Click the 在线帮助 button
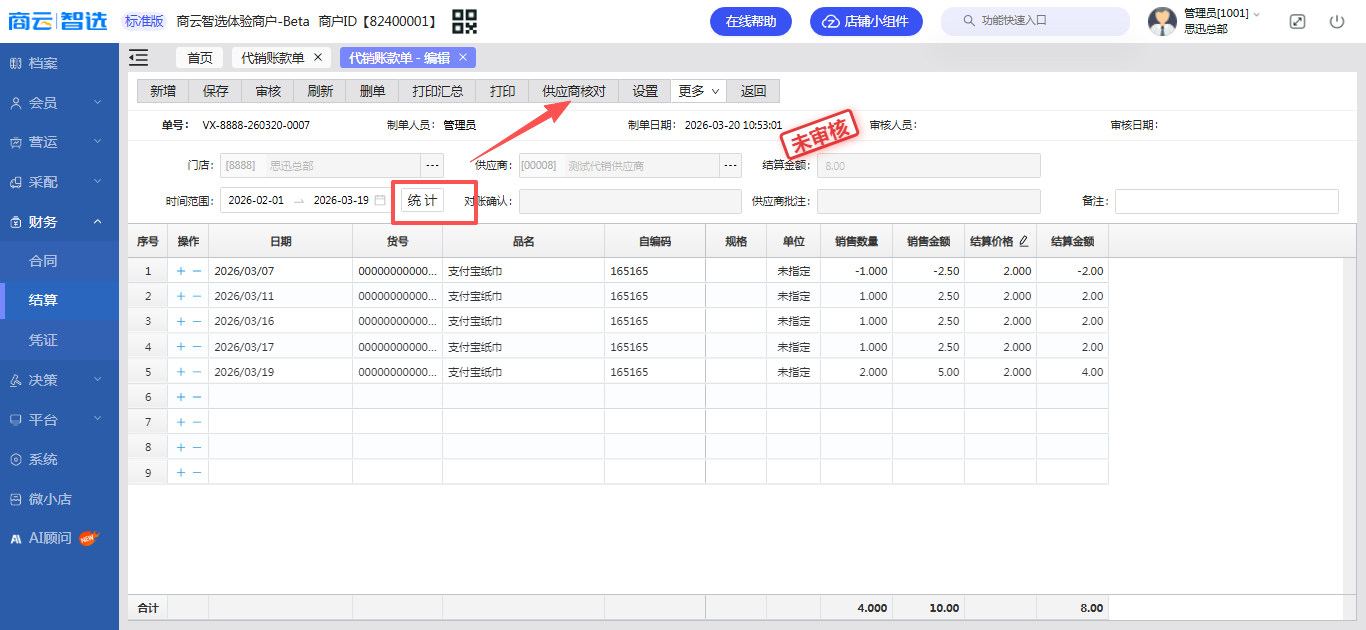The image size is (1366, 630). point(751,21)
